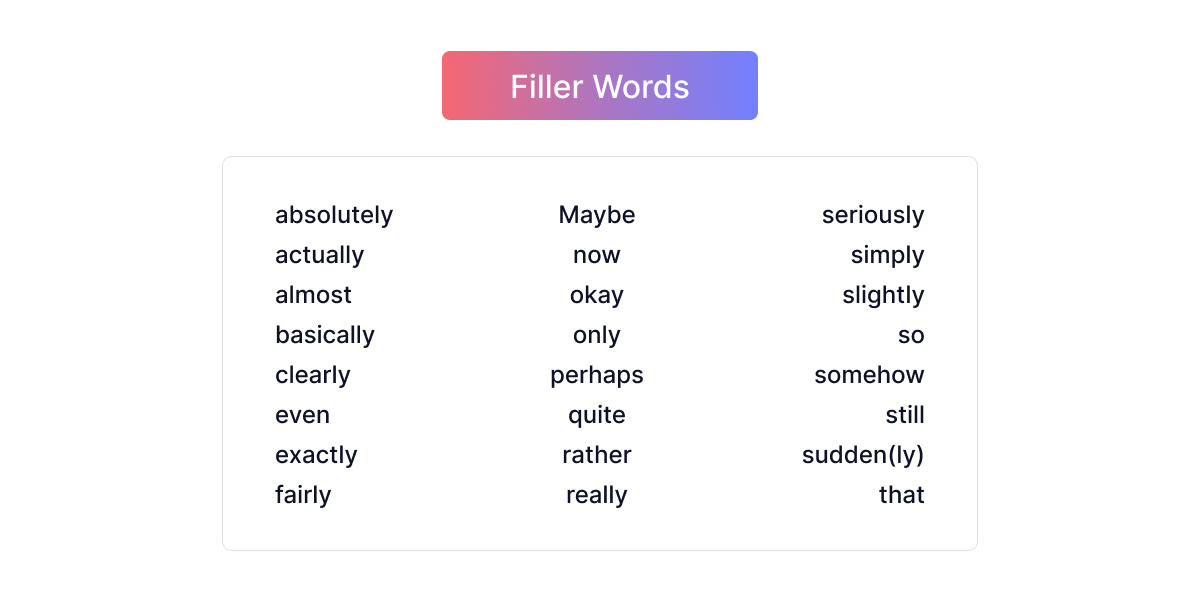Viewport: 1200px width, 606px height.
Task: Click the word "seriously"
Action: point(873,215)
